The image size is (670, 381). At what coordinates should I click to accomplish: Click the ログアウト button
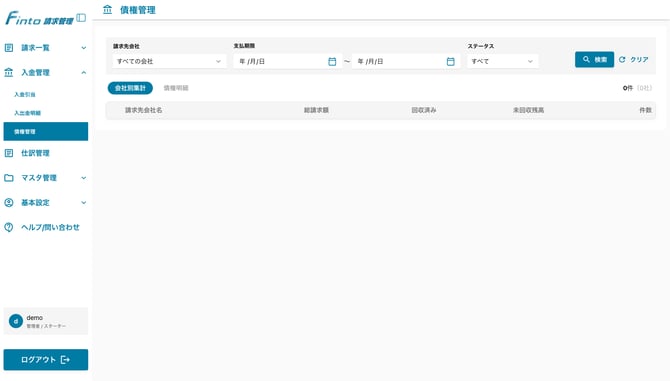click(46, 360)
